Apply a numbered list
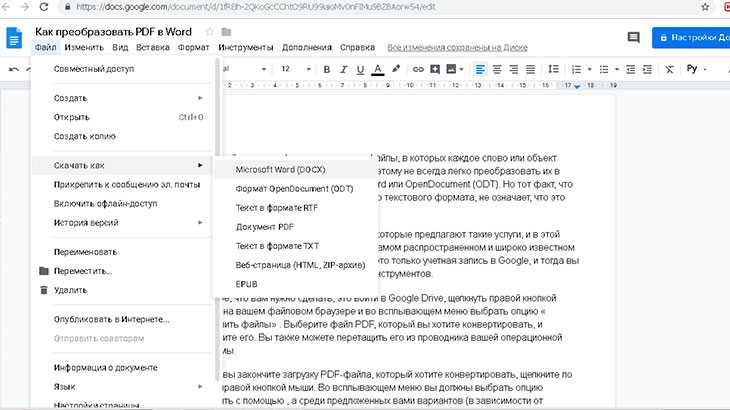The height and width of the screenshot is (410, 730). 576,69
